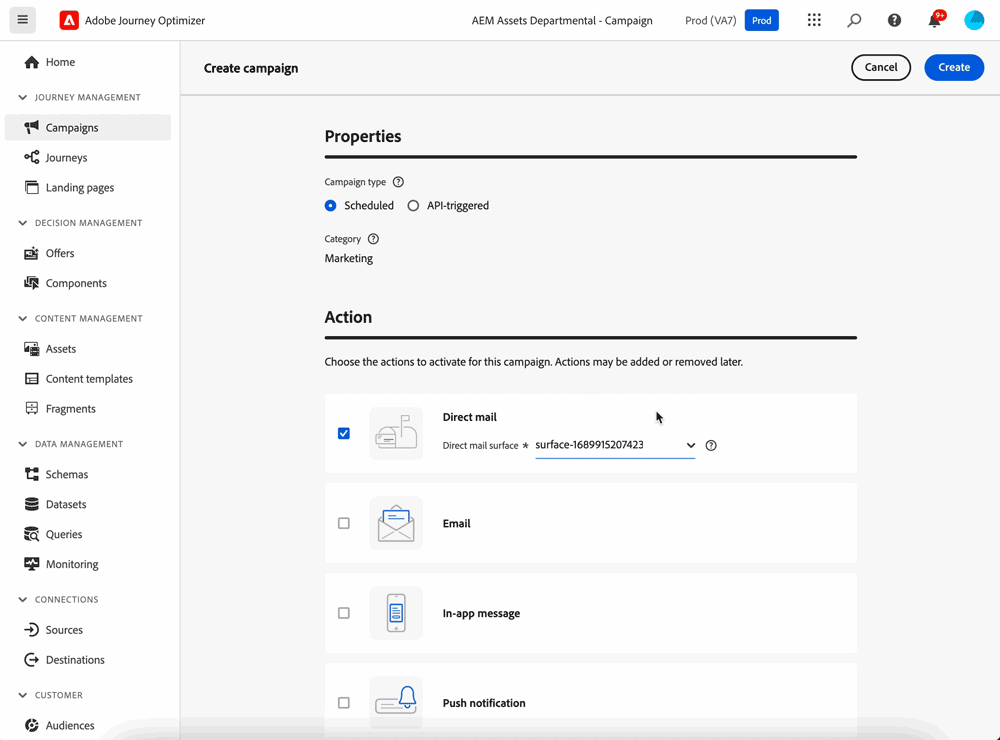Check the In-app message checkbox
This screenshot has width=1000, height=740.
pos(344,613)
